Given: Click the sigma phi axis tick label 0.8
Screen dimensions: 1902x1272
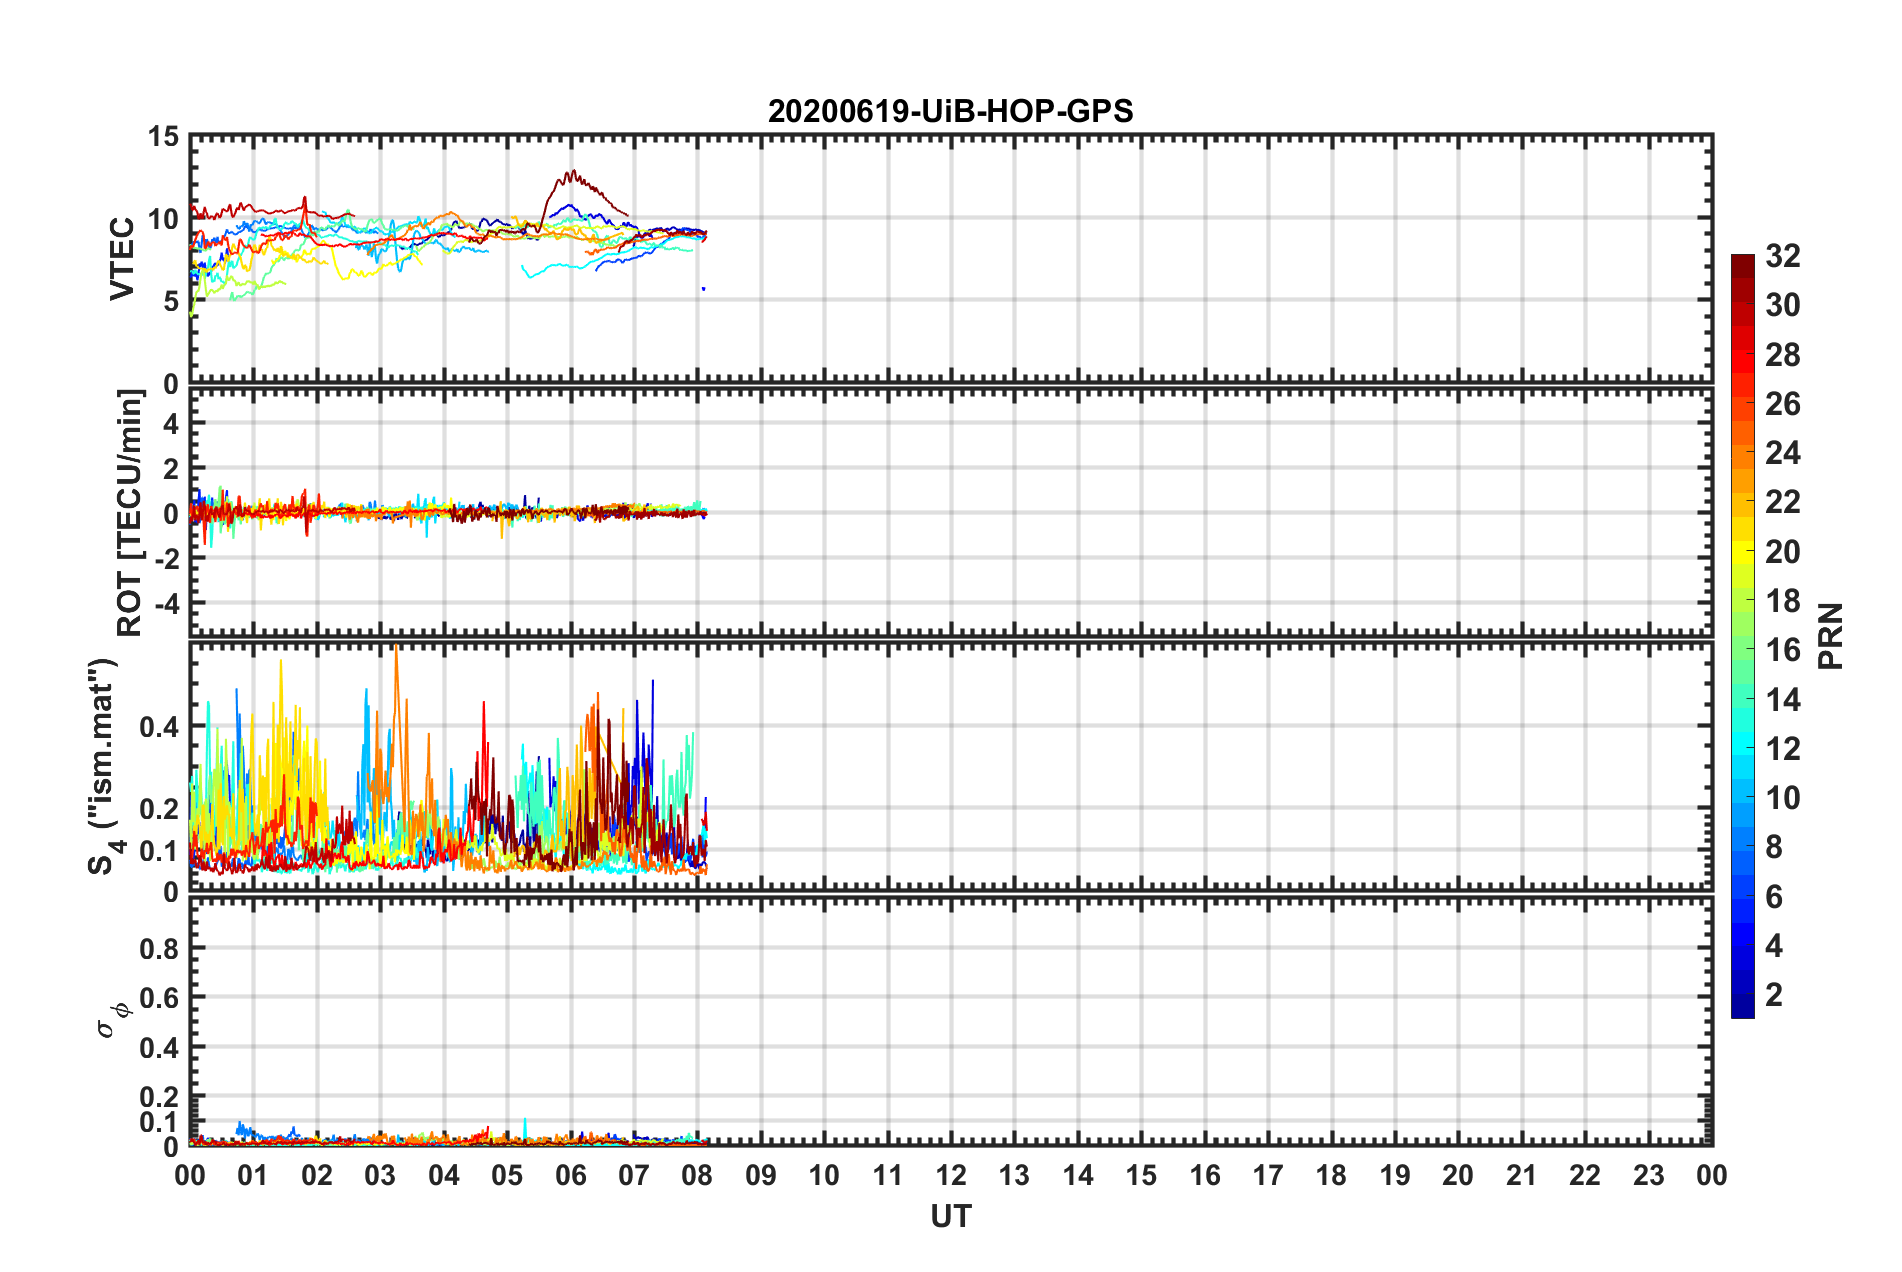Looking at the screenshot, I should point(160,948).
